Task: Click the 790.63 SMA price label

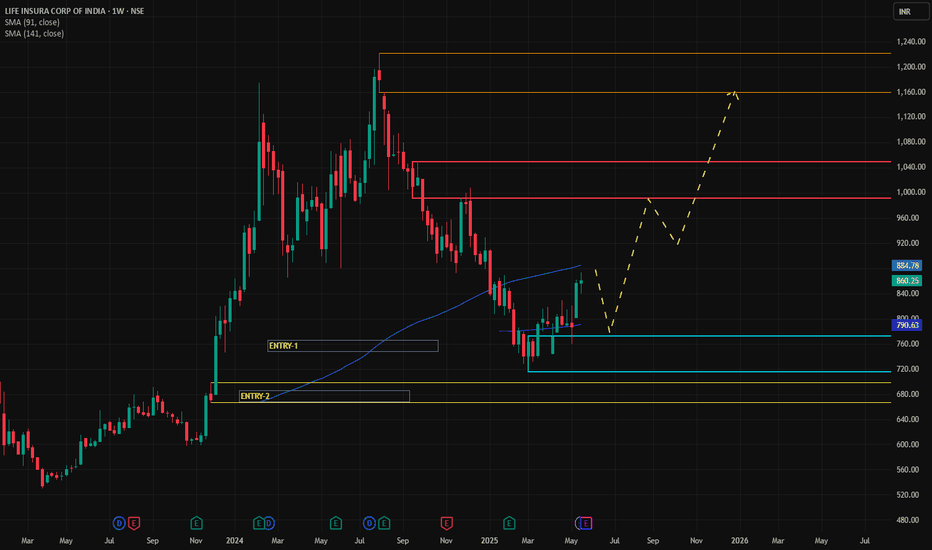Action: tap(907, 325)
